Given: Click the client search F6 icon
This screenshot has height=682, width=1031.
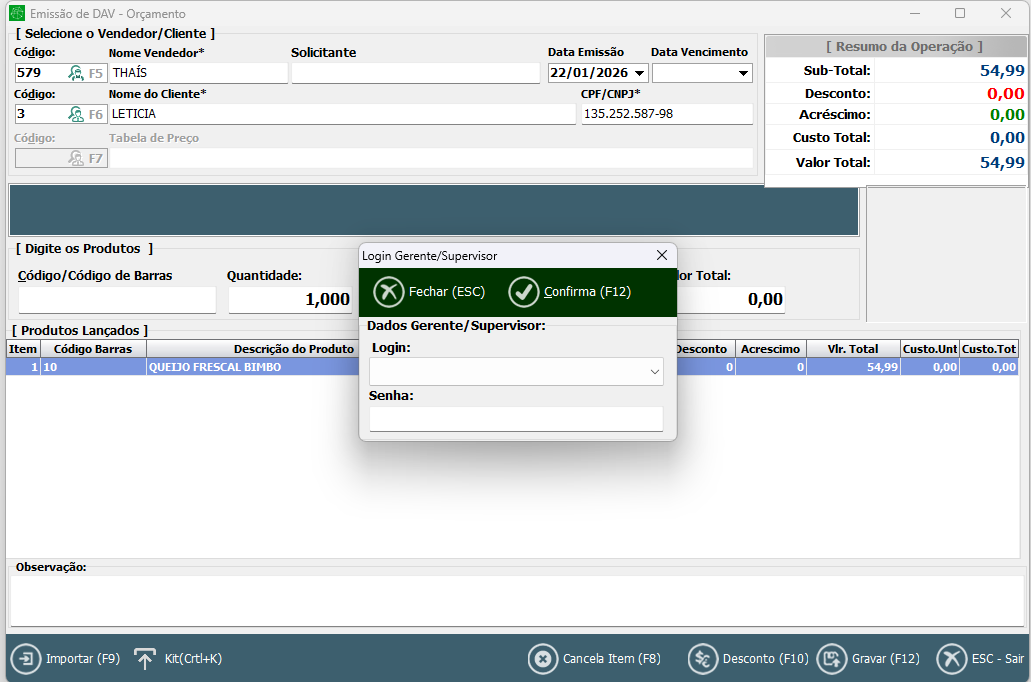Looking at the screenshot, I should [77, 114].
